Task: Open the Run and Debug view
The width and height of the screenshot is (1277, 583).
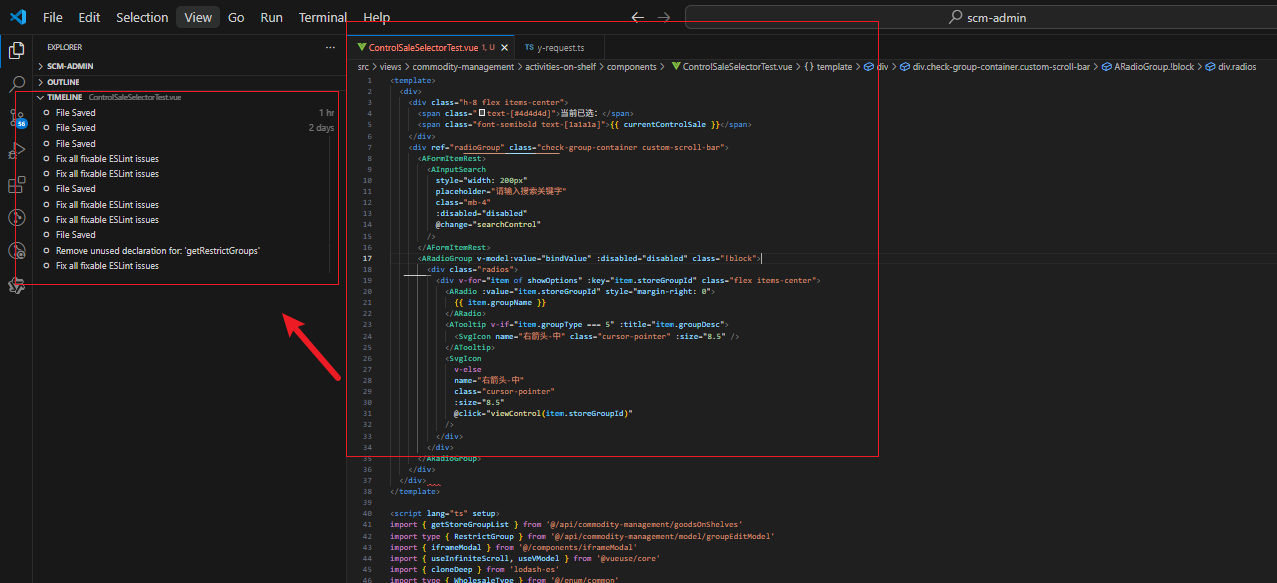Action: [x=16, y=152]
